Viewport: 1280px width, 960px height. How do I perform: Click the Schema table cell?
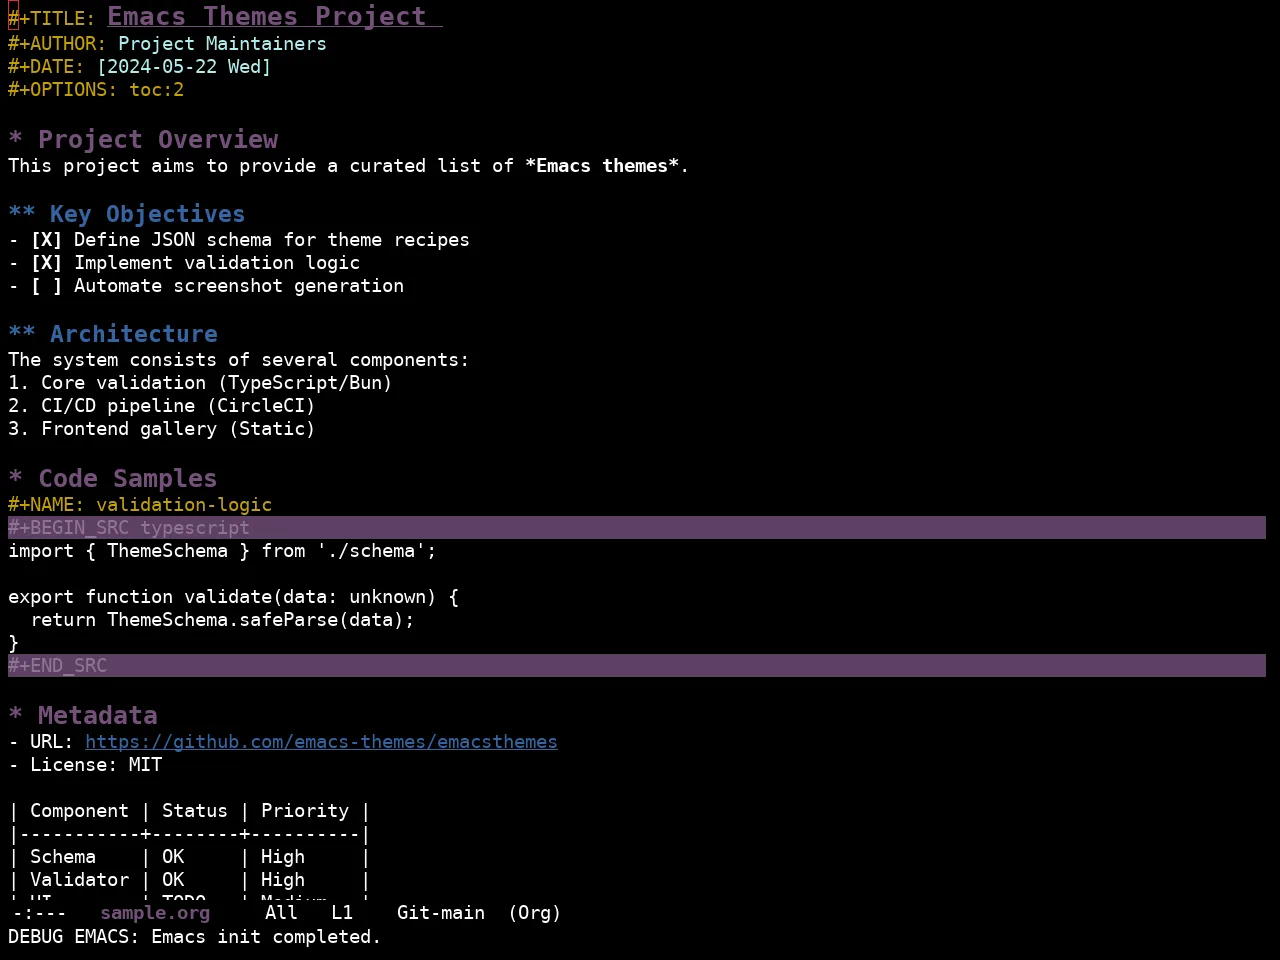coord(63,857)
